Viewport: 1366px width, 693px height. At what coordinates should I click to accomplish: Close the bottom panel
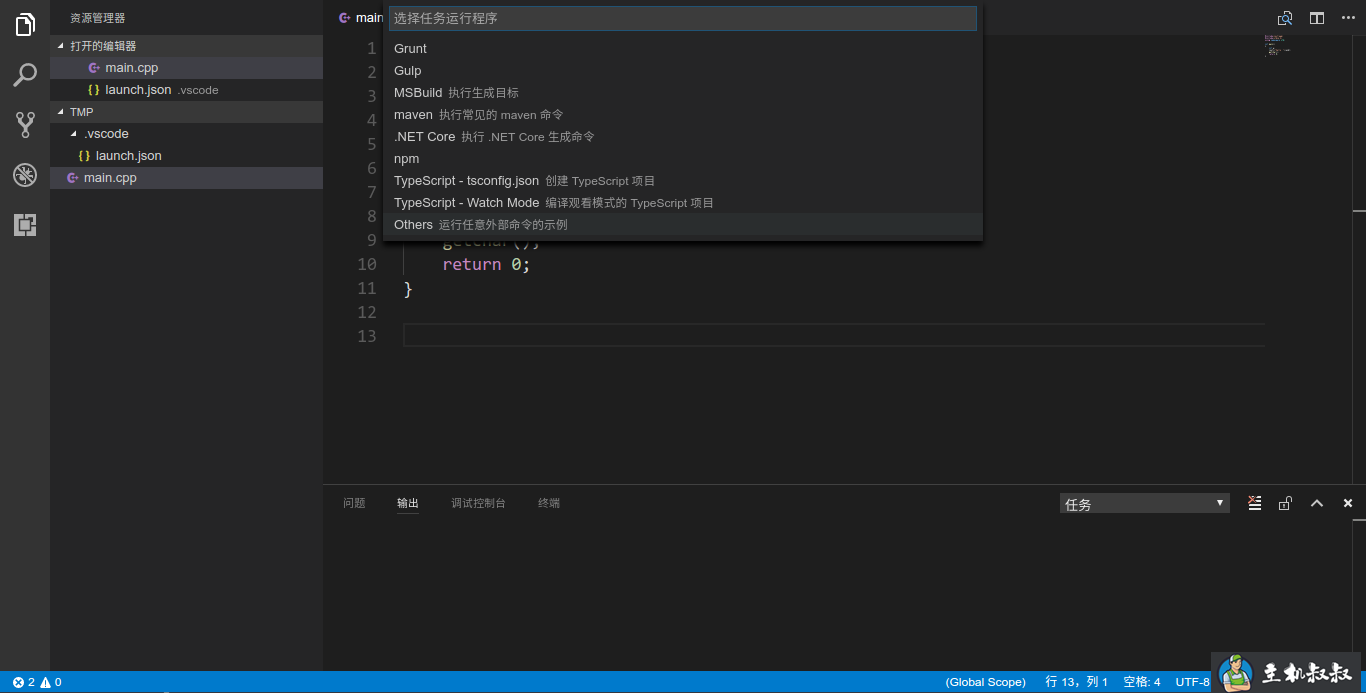coord(1348,503)
